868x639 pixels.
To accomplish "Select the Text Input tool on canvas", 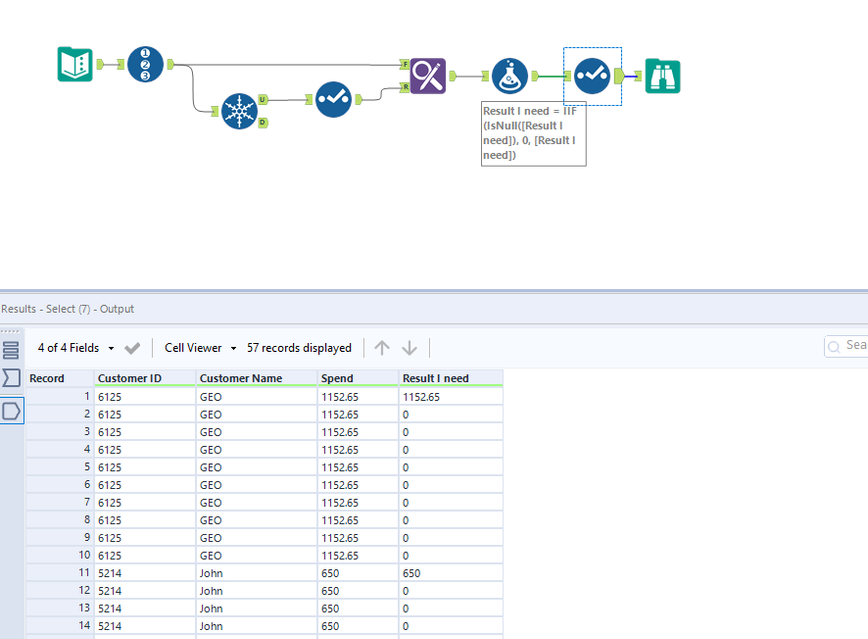I will click(x=75, y=64).
